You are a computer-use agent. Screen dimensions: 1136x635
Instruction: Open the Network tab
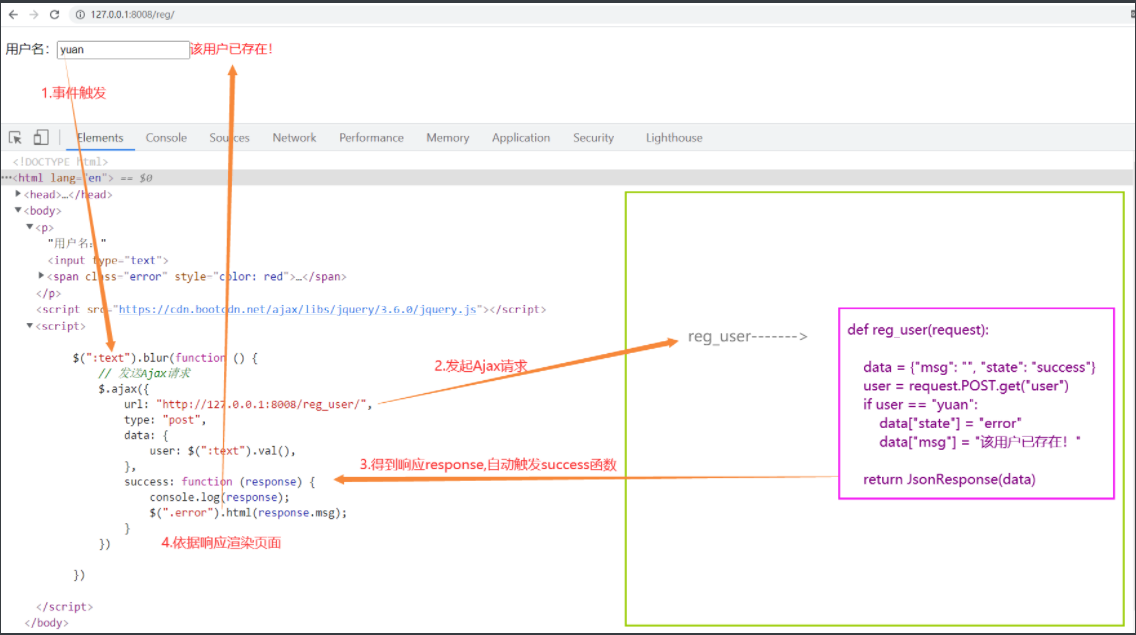click(294, 138)
